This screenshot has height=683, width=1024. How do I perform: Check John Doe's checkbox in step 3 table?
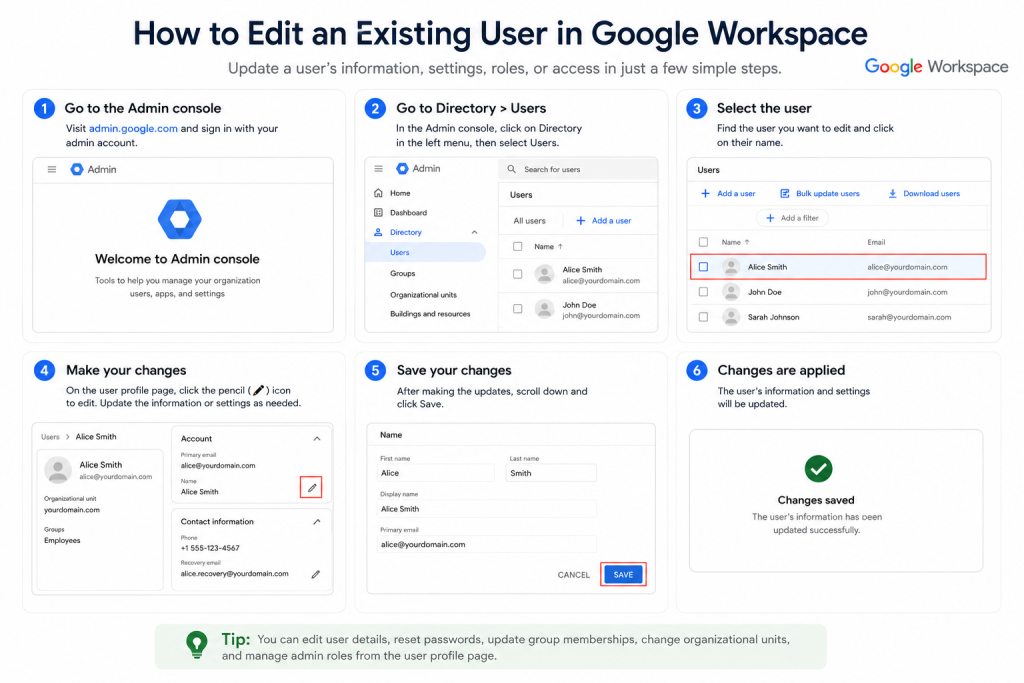[x=703, y=292]
